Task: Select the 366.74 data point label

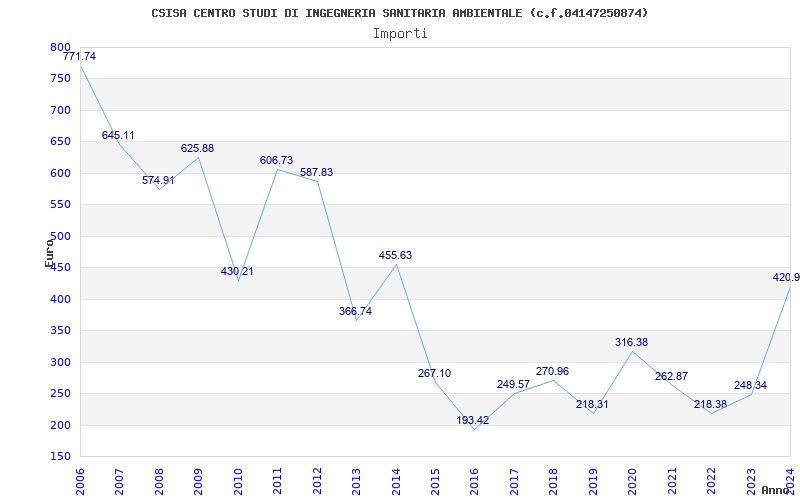Action: coord(356,312)
